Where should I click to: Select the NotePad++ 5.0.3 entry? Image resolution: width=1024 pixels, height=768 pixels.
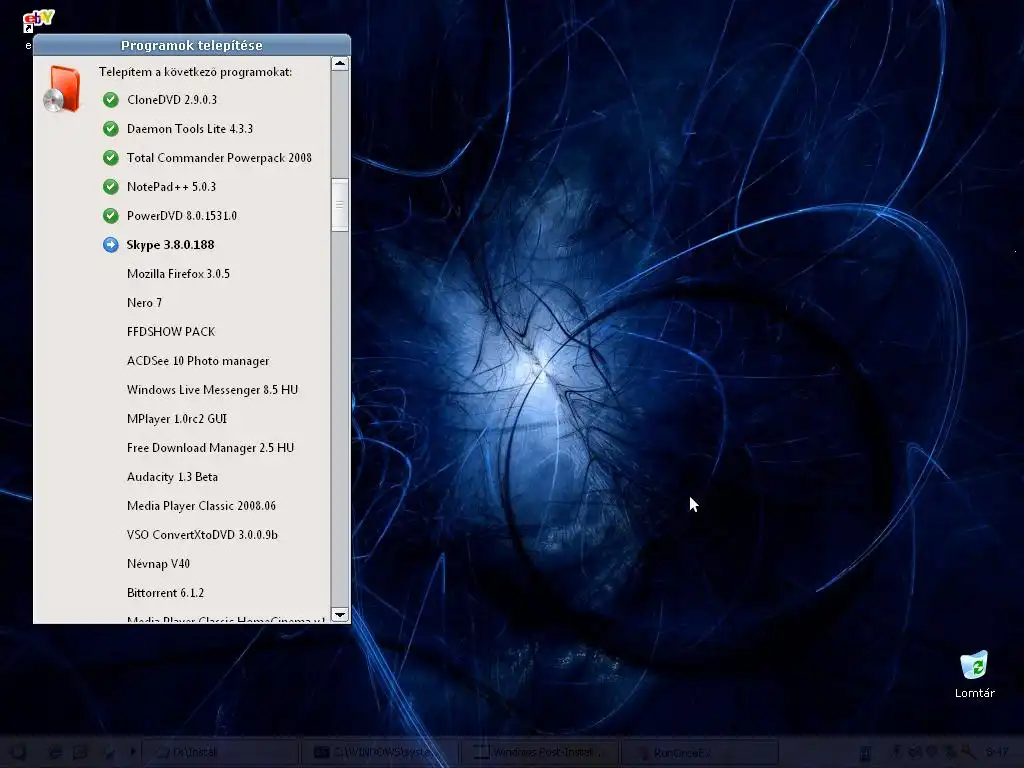171,187
